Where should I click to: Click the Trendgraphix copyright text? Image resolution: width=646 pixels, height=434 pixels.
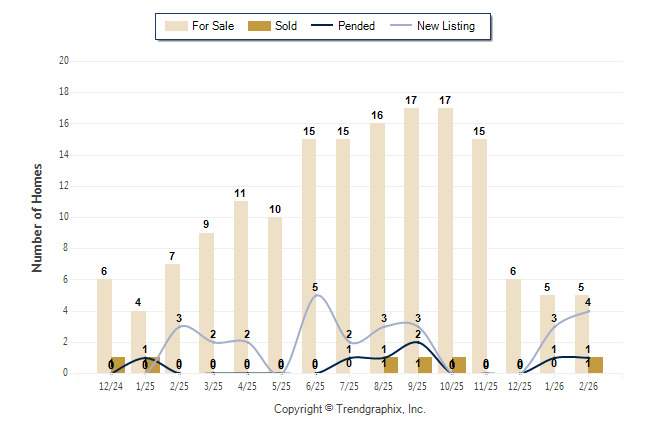(x=350, y=409)
